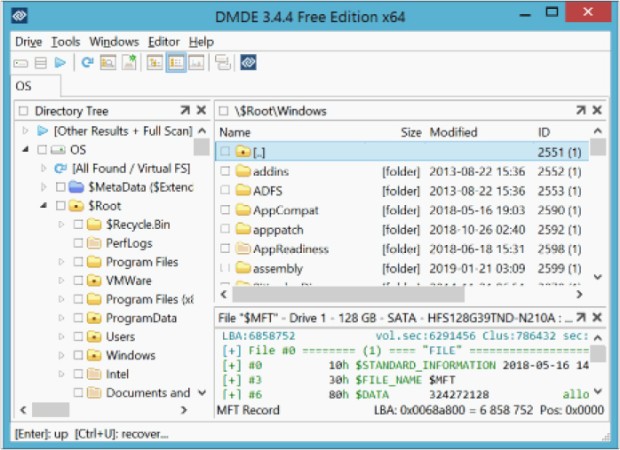Open the Tools menu
The height and width of the screenshot is (450, 620).
(66, 42)
